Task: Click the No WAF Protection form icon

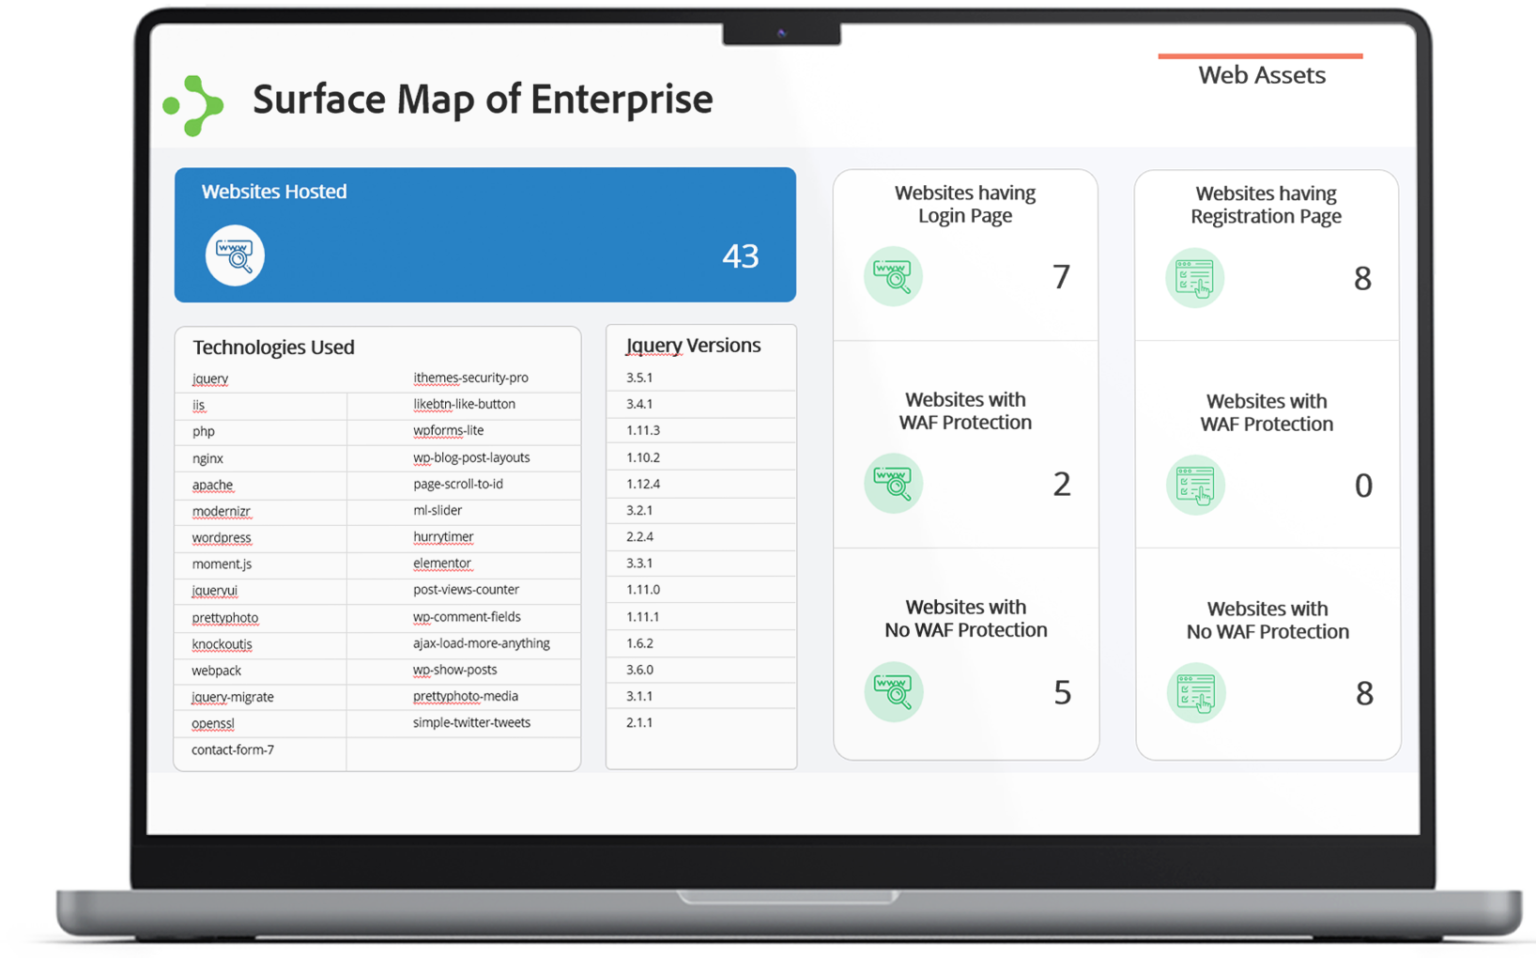Action: [x=1196, y=692]
